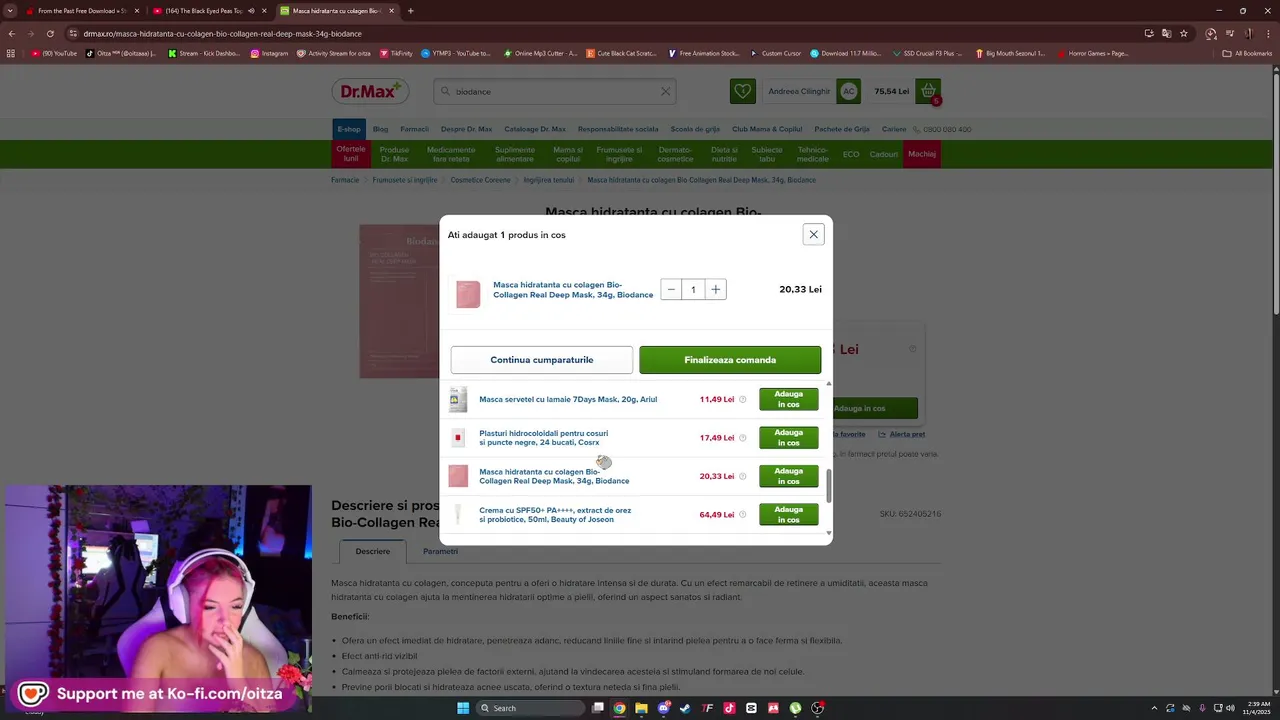Click the Cosrx patches product thumbnail
Viewport: 1280px width, 720px height.
[458, 438]
